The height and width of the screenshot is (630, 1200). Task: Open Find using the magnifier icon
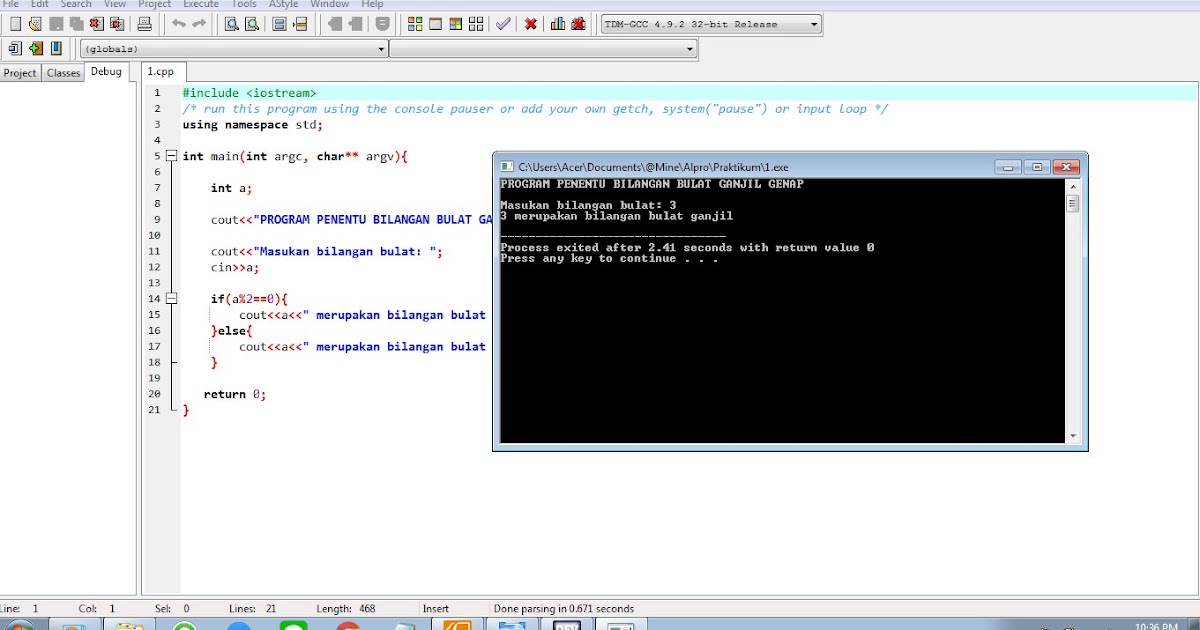(x=232, y=24)
